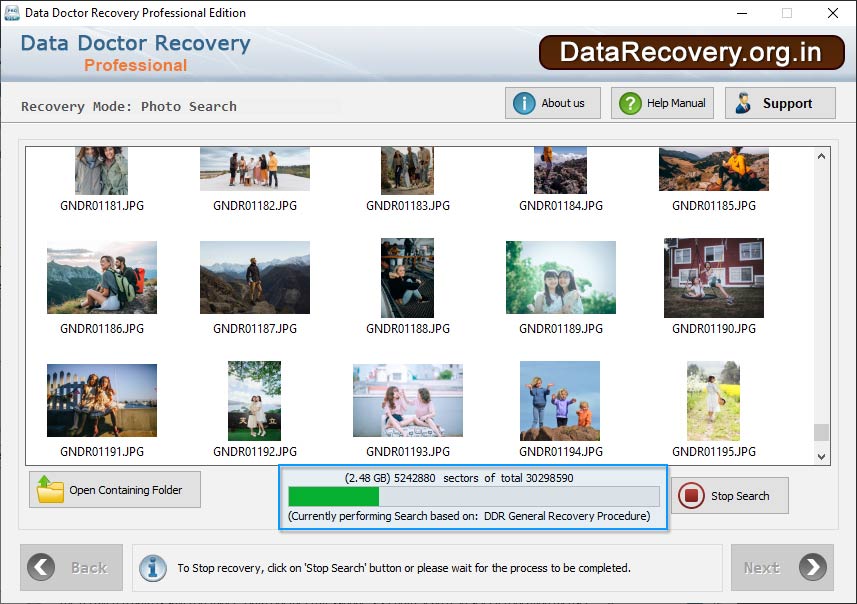Click the blue info icon in the hint bar
The width and height of the screenshot is (857, 604).
pos(153,568)
